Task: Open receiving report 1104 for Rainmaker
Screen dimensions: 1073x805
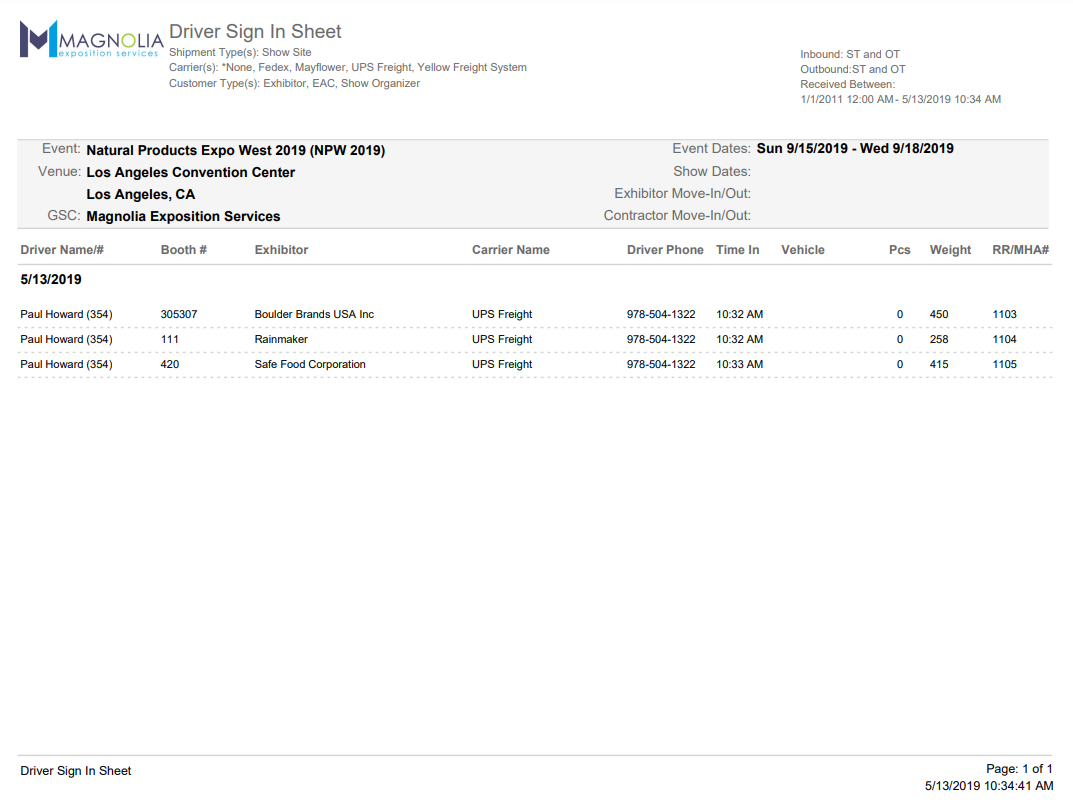Action: [x=1003, y=339]
